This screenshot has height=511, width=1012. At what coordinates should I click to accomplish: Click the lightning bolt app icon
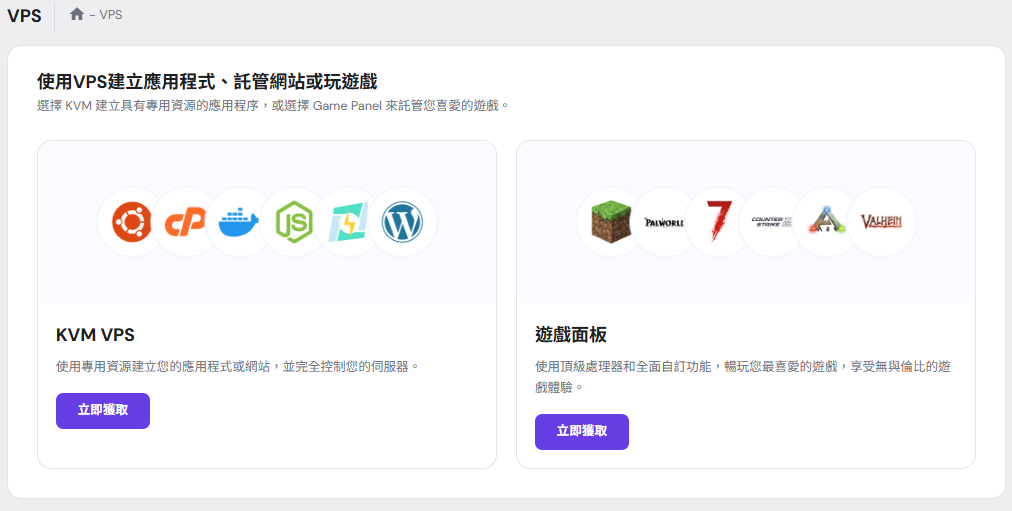(x=348, y=222)
